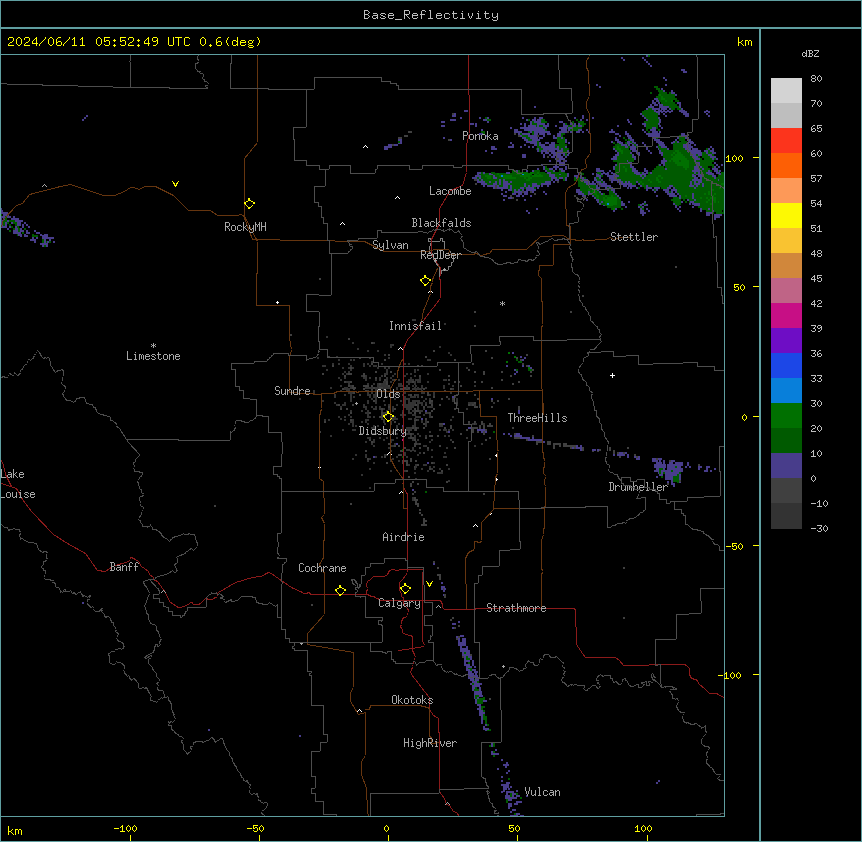
Task: Click the Strathmore city label
Action: pos(516,608)
